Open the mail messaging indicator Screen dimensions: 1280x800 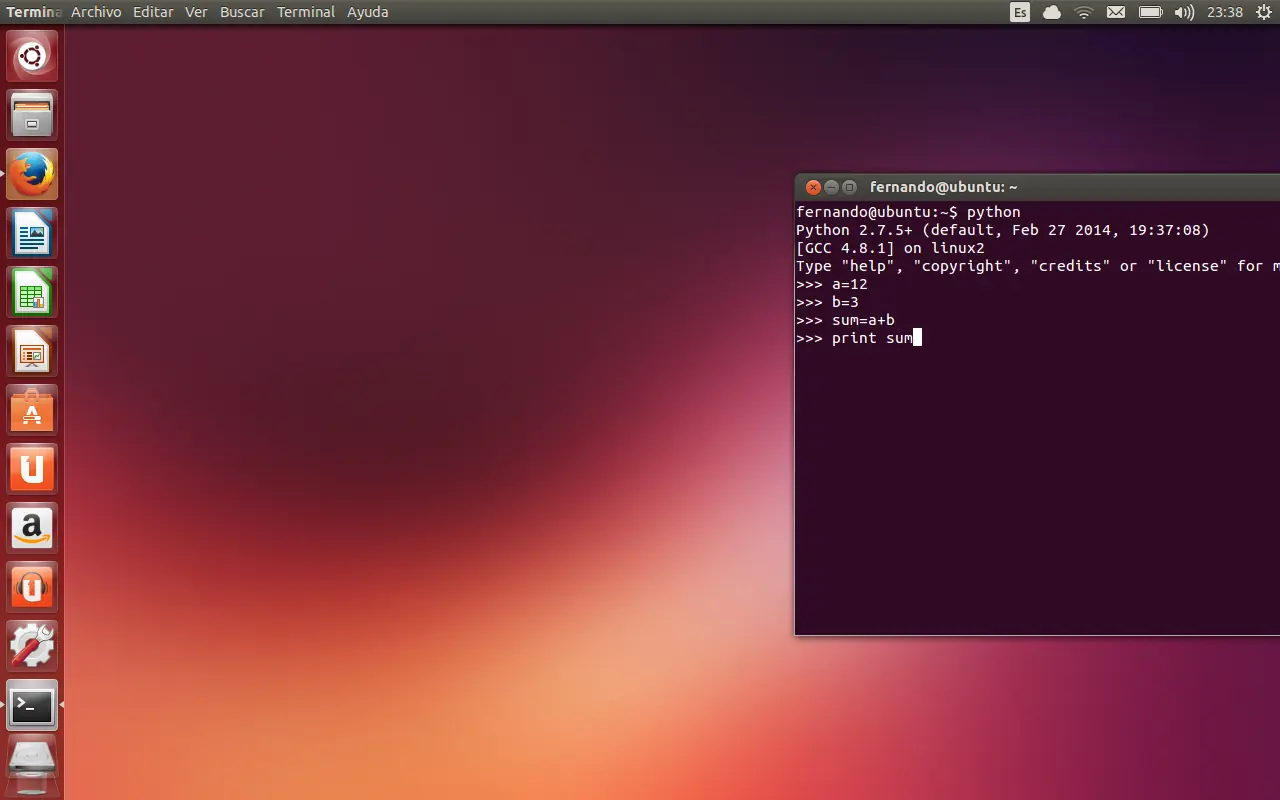click(1116, 12)
